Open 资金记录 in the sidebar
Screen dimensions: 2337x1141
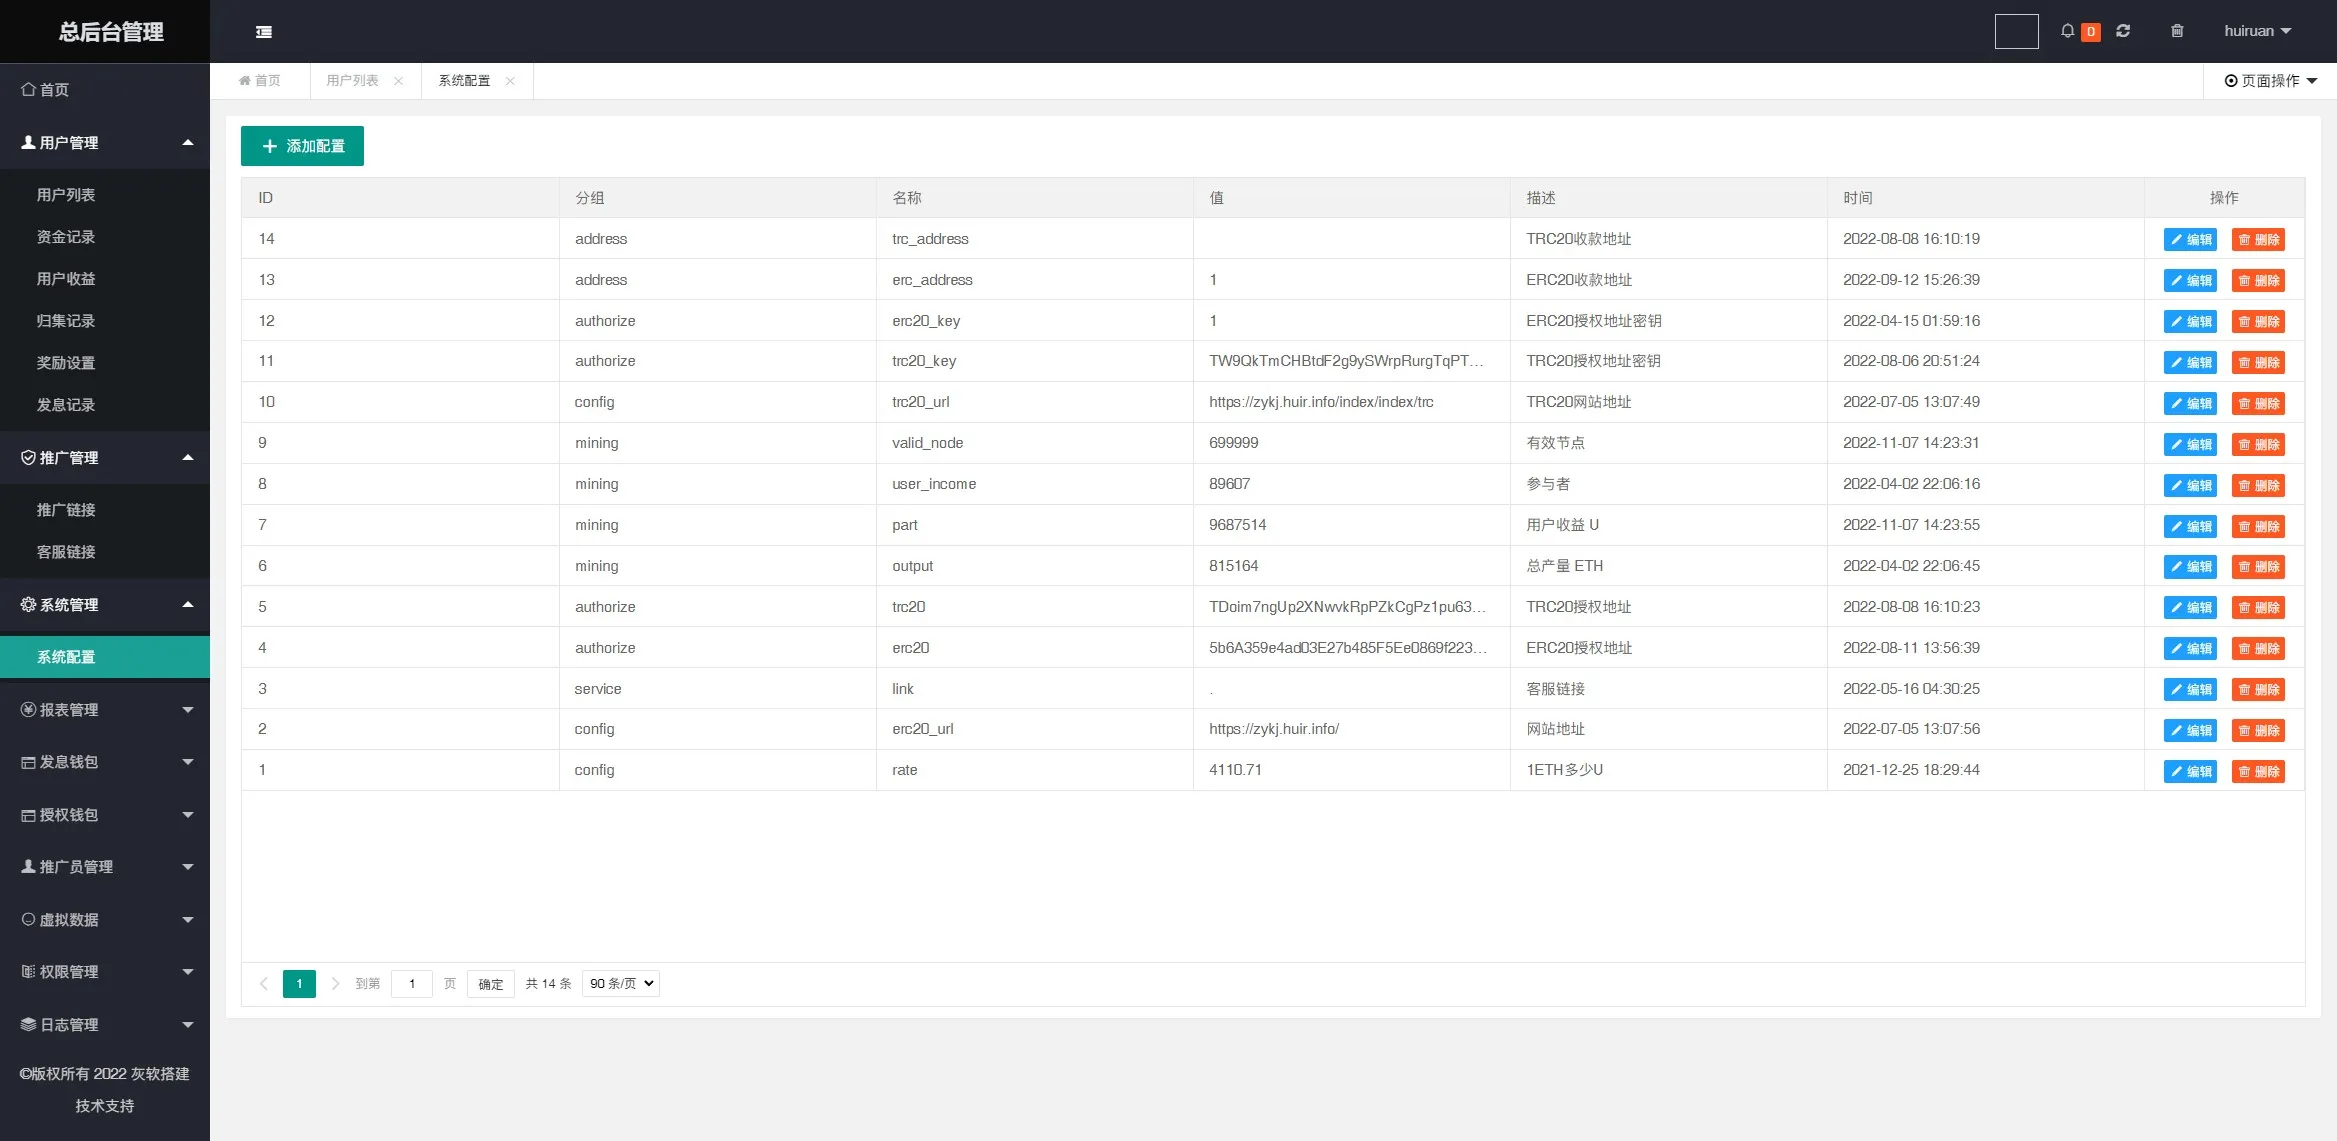pos(66,237)
